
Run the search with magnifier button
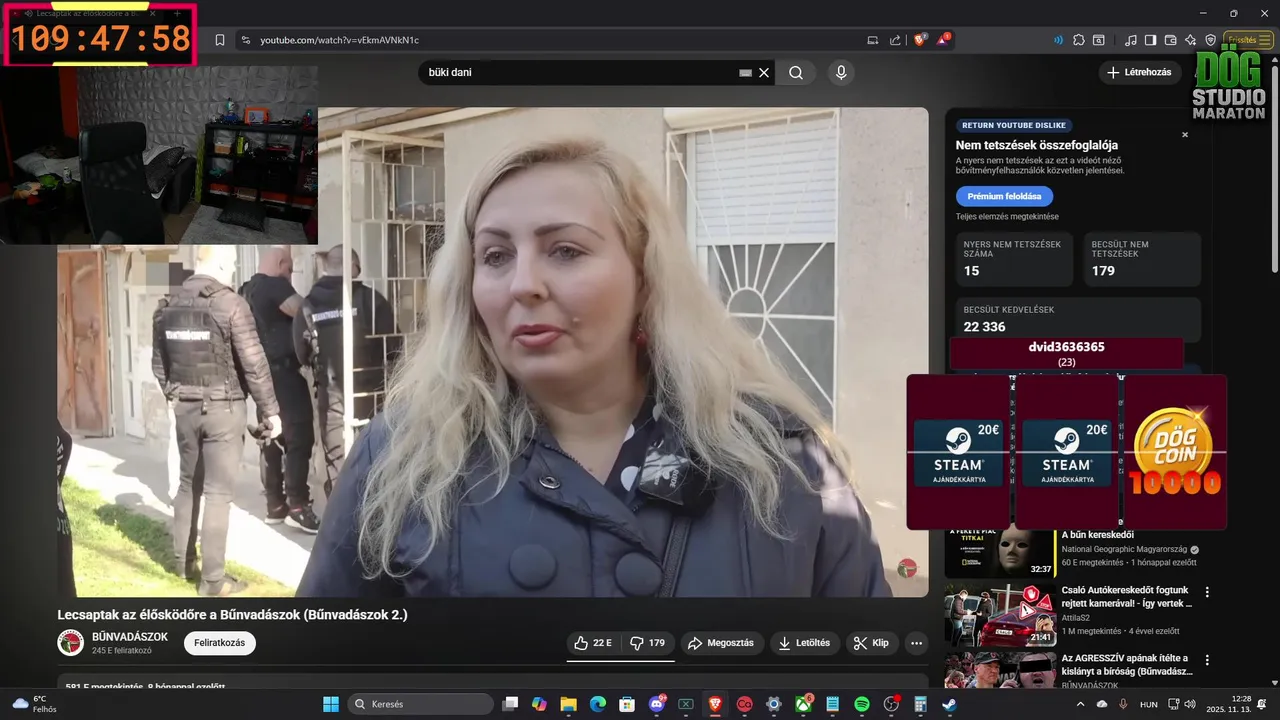[796, 72]
